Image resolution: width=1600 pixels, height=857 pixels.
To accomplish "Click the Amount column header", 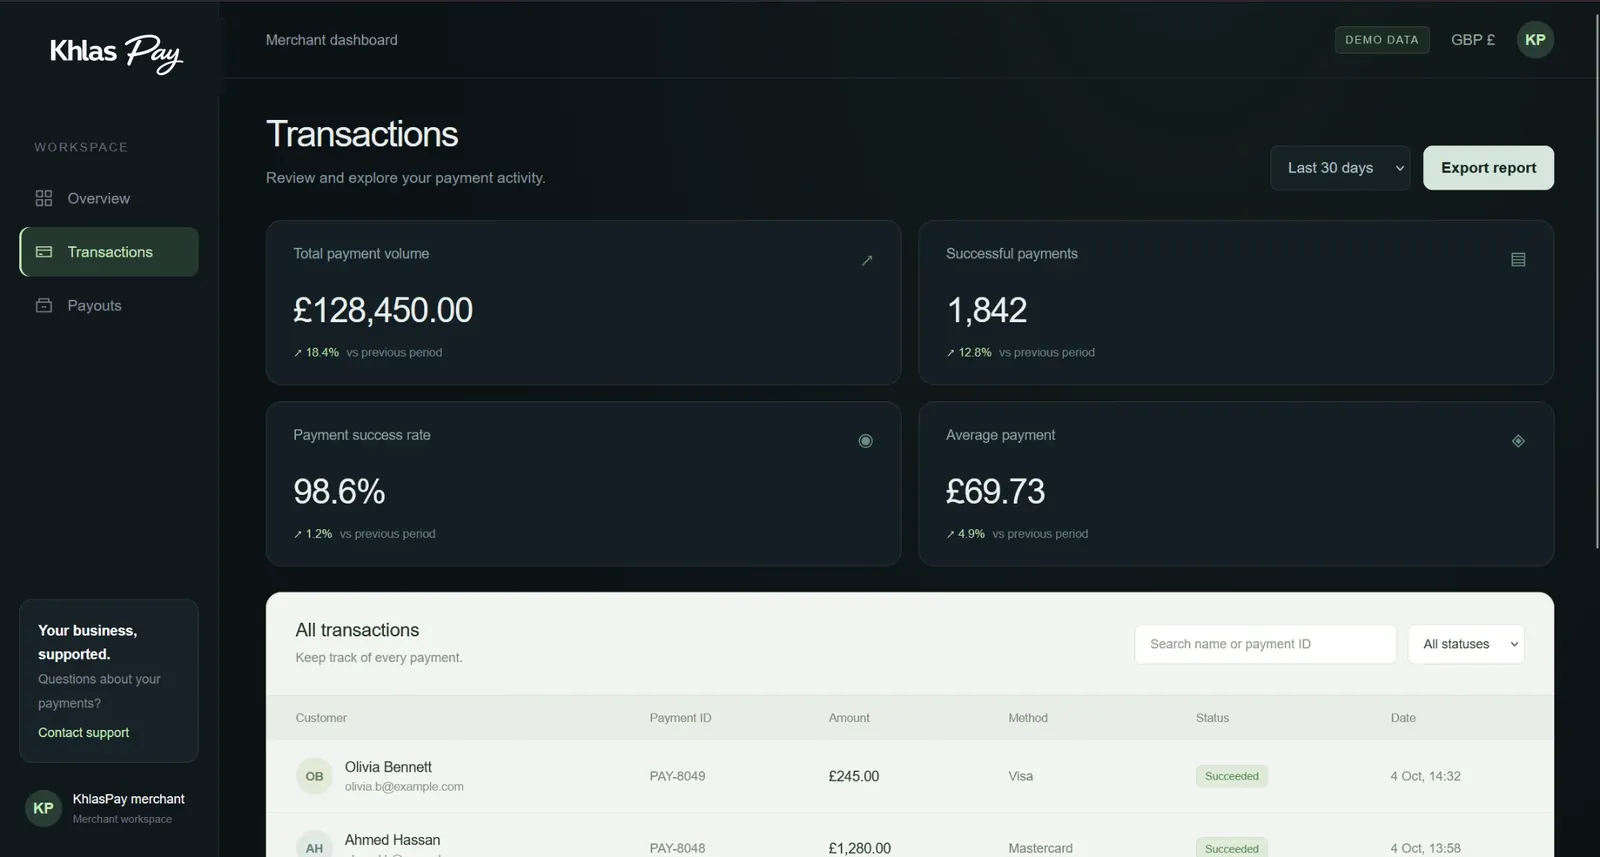I will click(849, 718).
